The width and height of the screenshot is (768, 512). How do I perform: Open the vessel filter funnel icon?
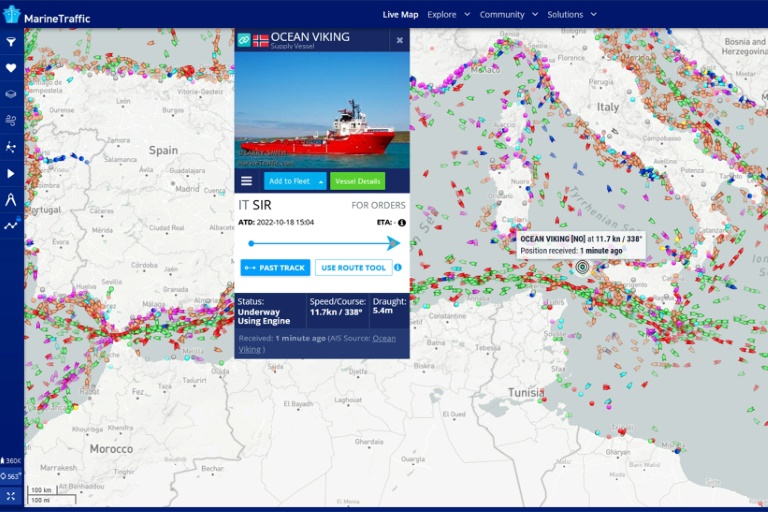coord(11,42)
